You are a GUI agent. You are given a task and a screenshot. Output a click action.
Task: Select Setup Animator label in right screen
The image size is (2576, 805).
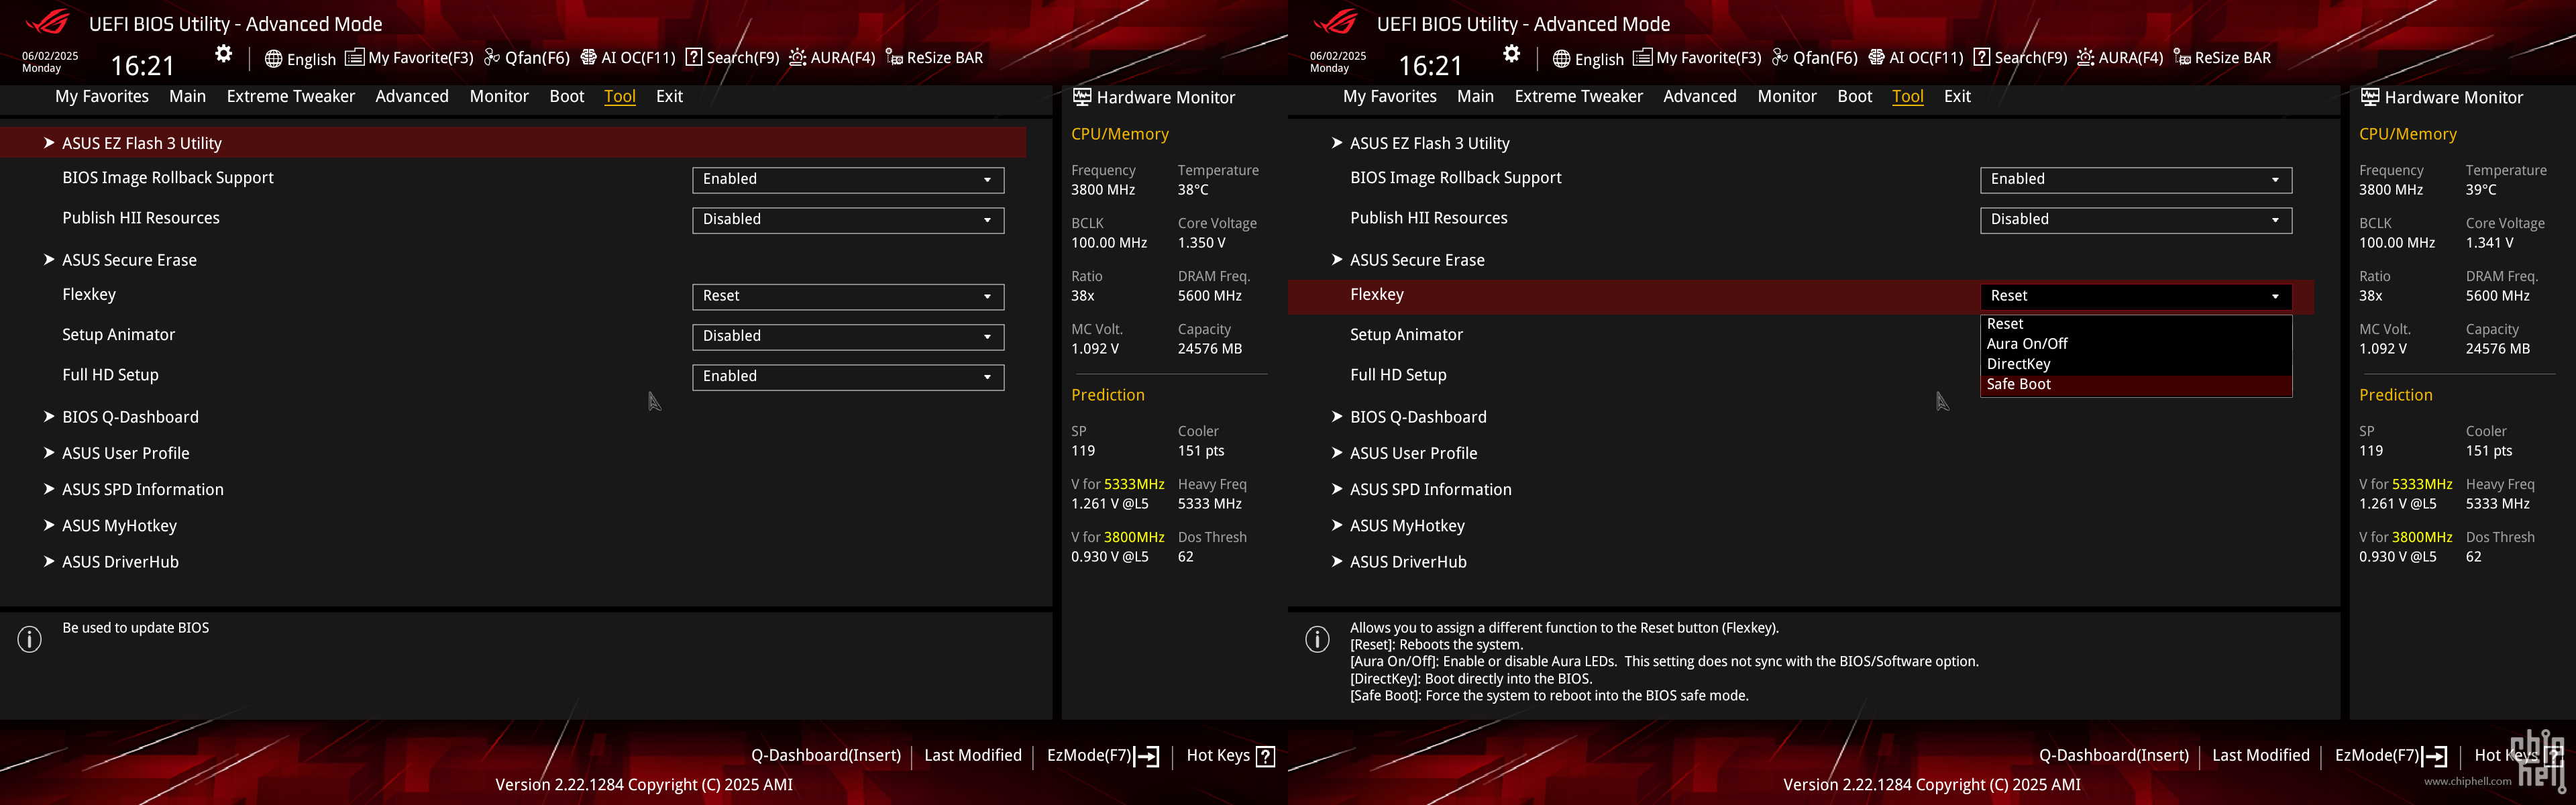[1406, 335]
